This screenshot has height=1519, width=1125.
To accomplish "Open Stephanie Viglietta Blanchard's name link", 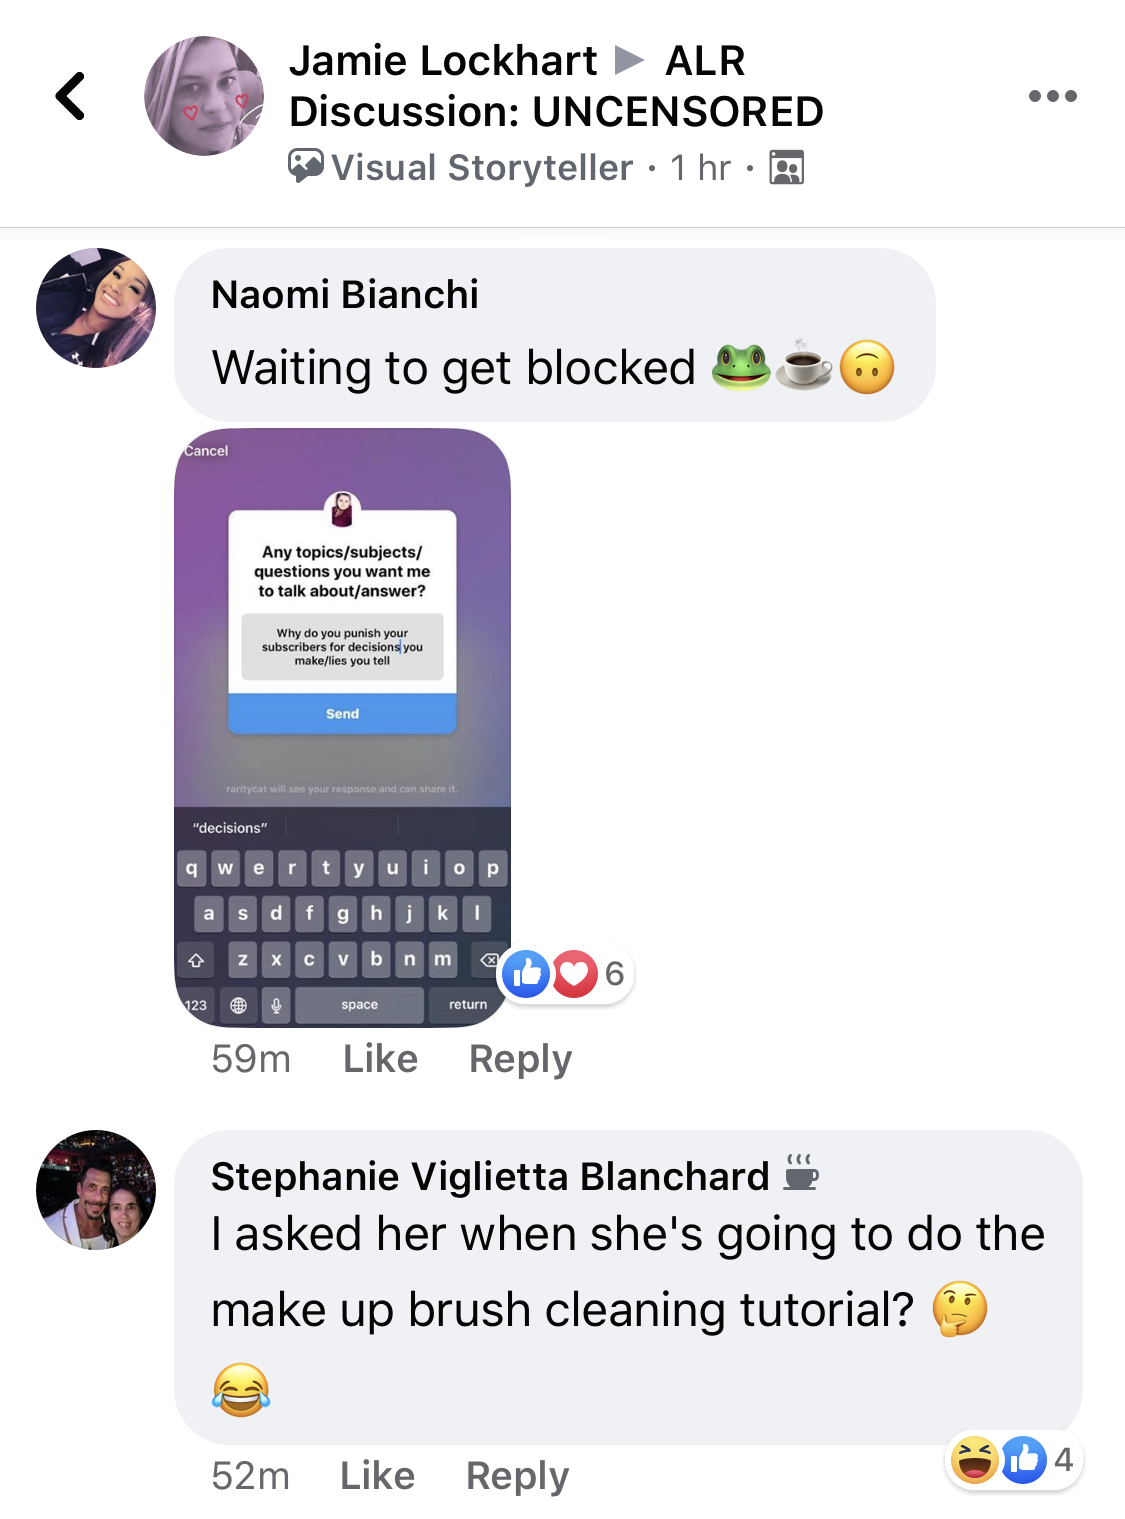I will [x=490, y=1177].
